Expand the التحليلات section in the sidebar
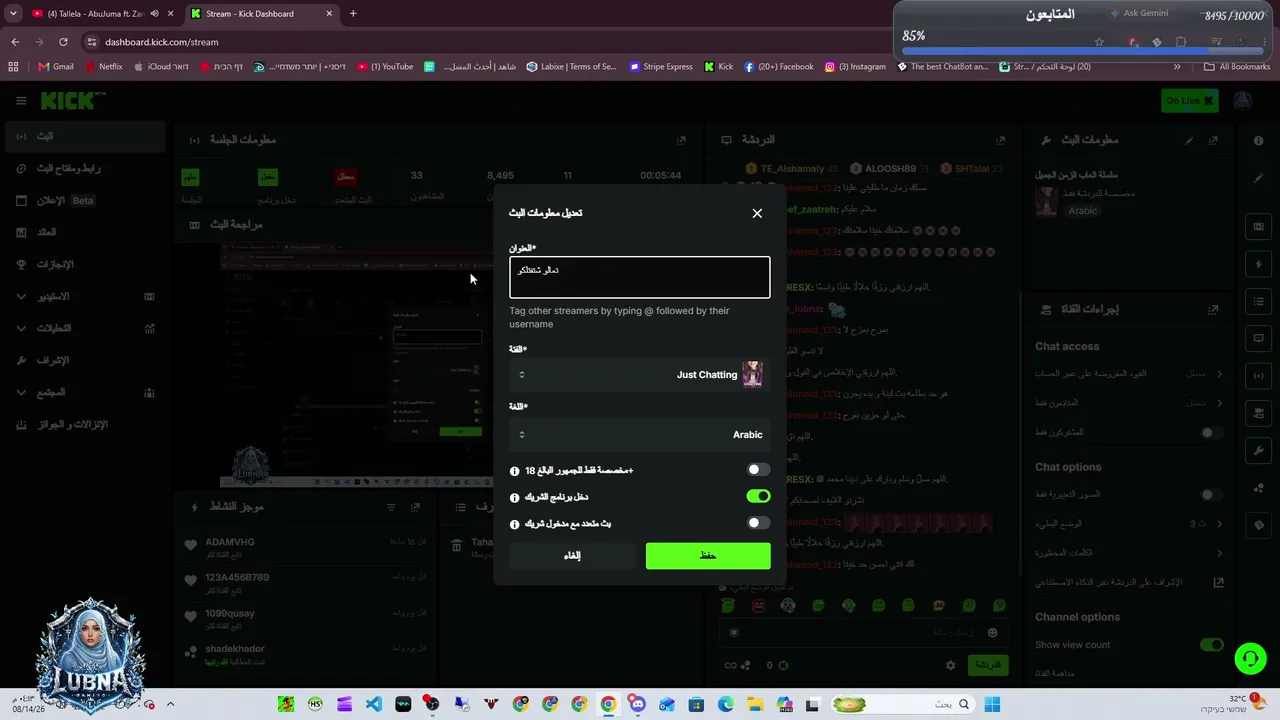The image size is (1280, 720). click(85, 329)
